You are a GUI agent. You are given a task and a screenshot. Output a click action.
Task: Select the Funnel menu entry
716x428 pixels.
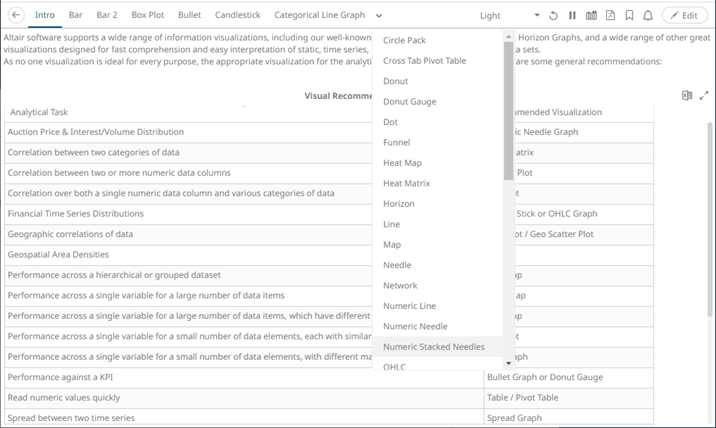point(396,143)
